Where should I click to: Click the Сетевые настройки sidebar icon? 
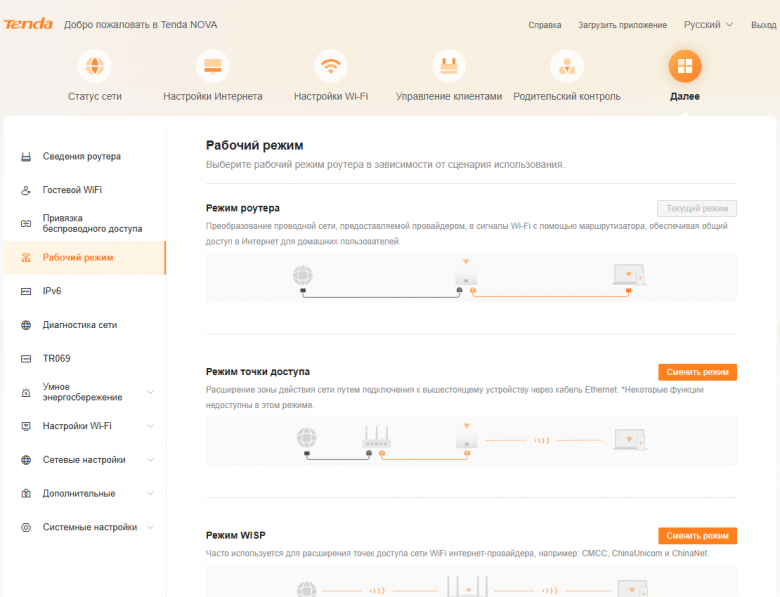click(x=26, y=460)
